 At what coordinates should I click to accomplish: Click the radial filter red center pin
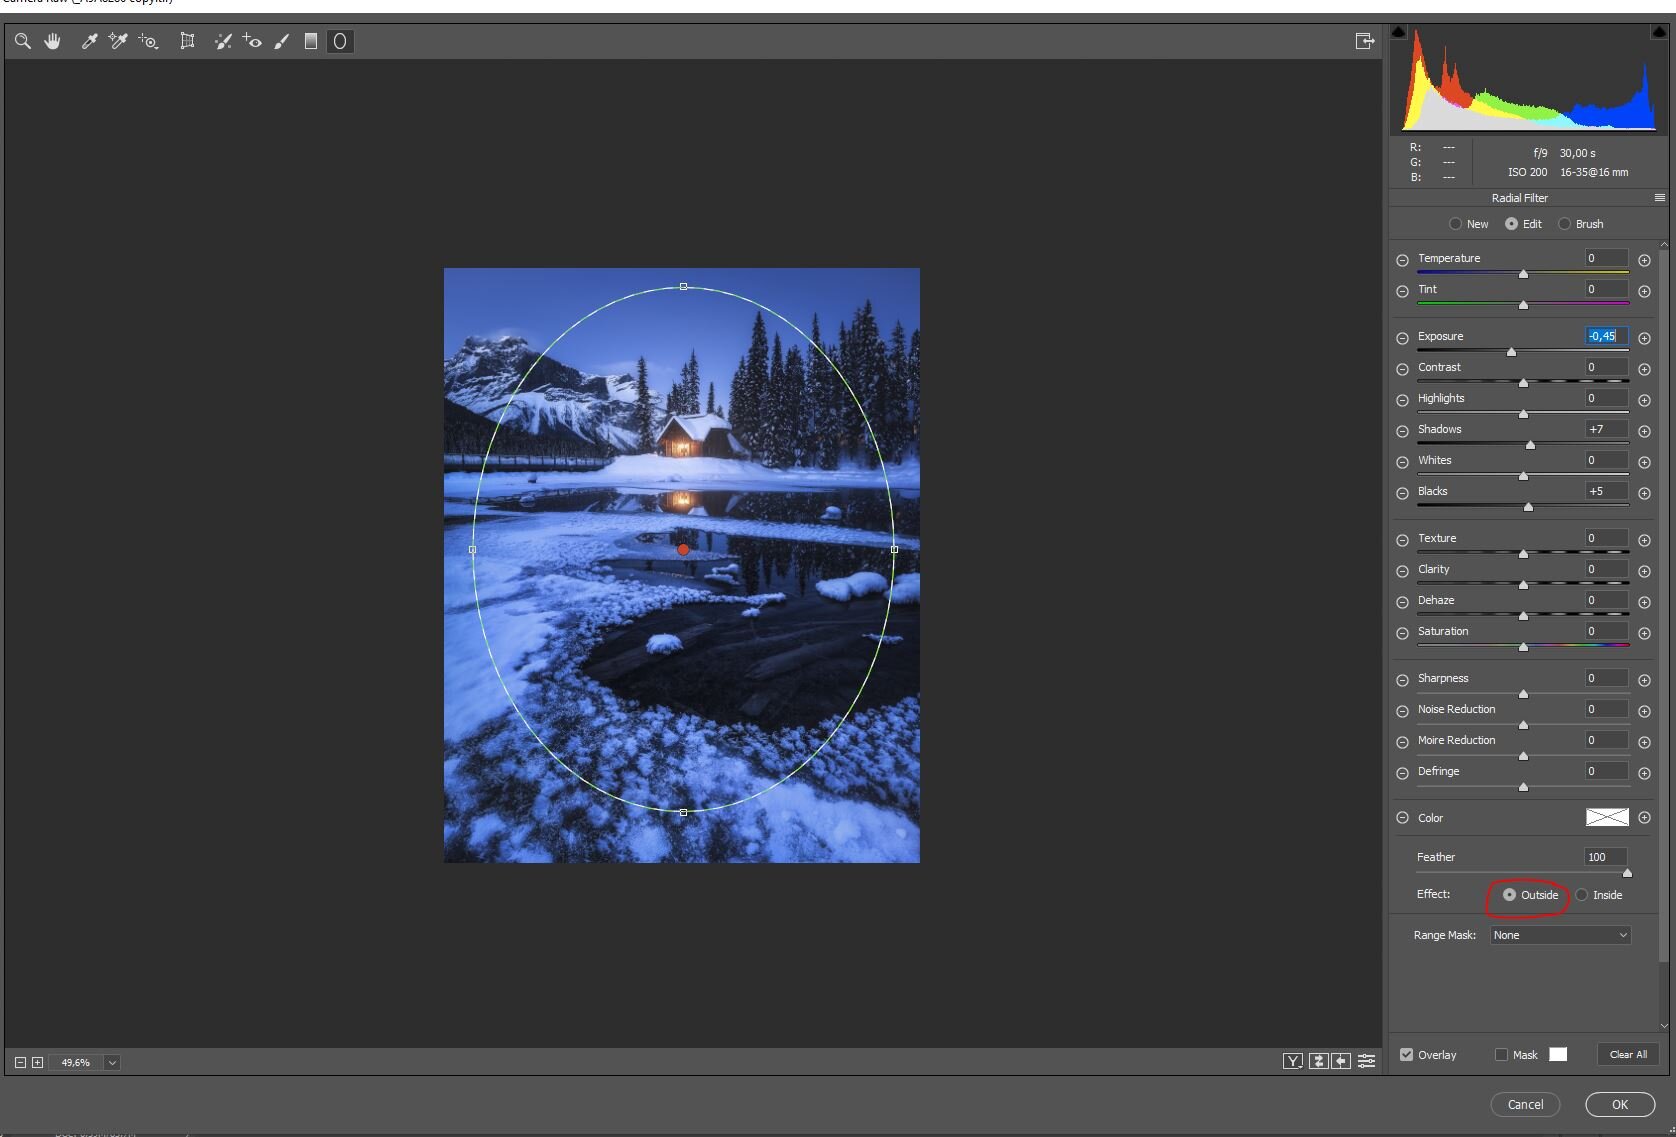coord(683,549)
